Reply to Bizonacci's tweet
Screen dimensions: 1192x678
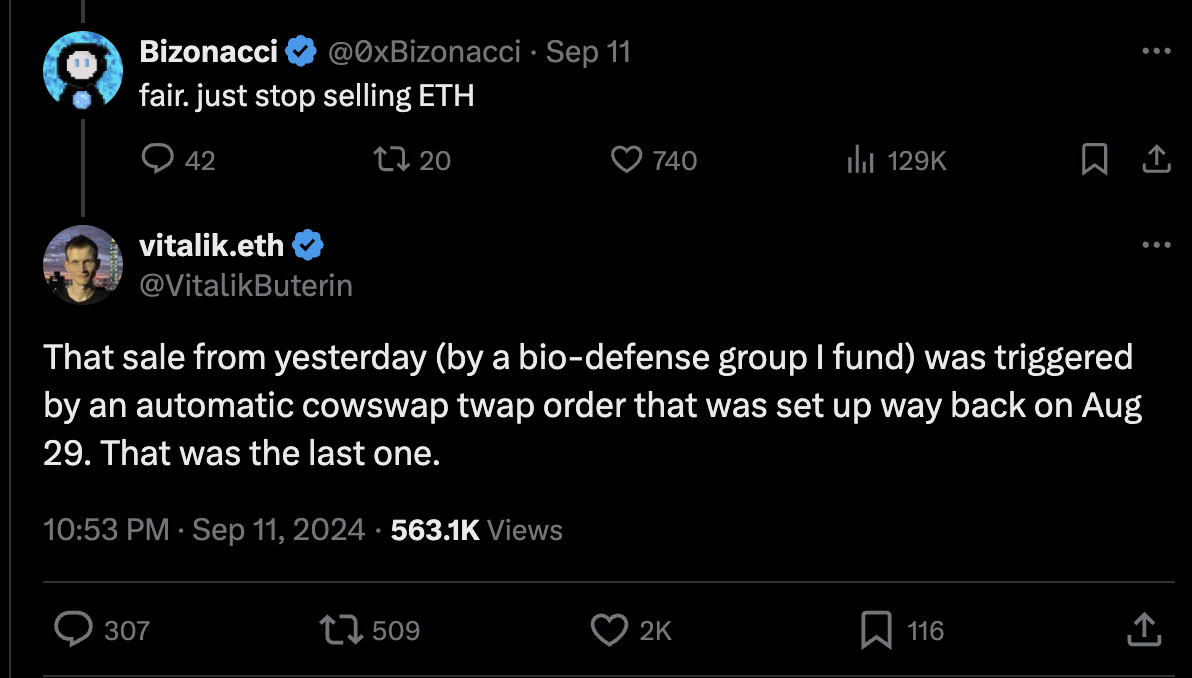click(158, 159)
